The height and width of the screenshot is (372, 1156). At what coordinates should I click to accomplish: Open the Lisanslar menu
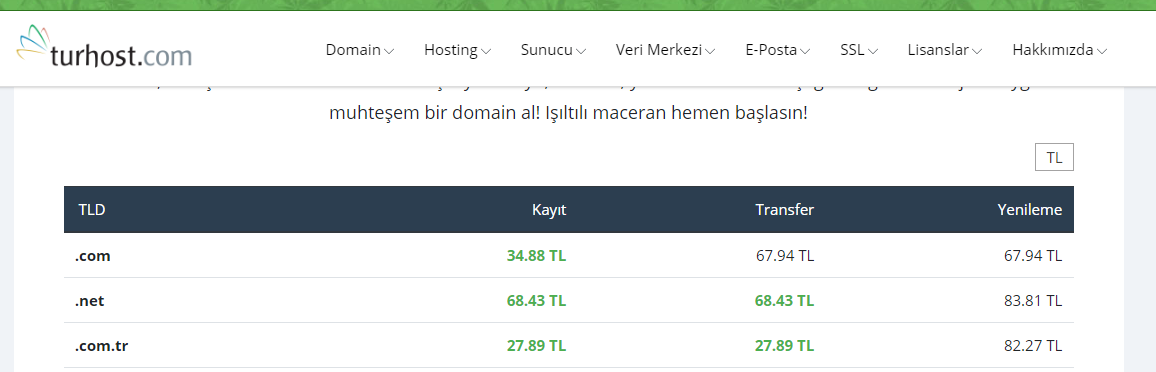(x=944, y=50)
